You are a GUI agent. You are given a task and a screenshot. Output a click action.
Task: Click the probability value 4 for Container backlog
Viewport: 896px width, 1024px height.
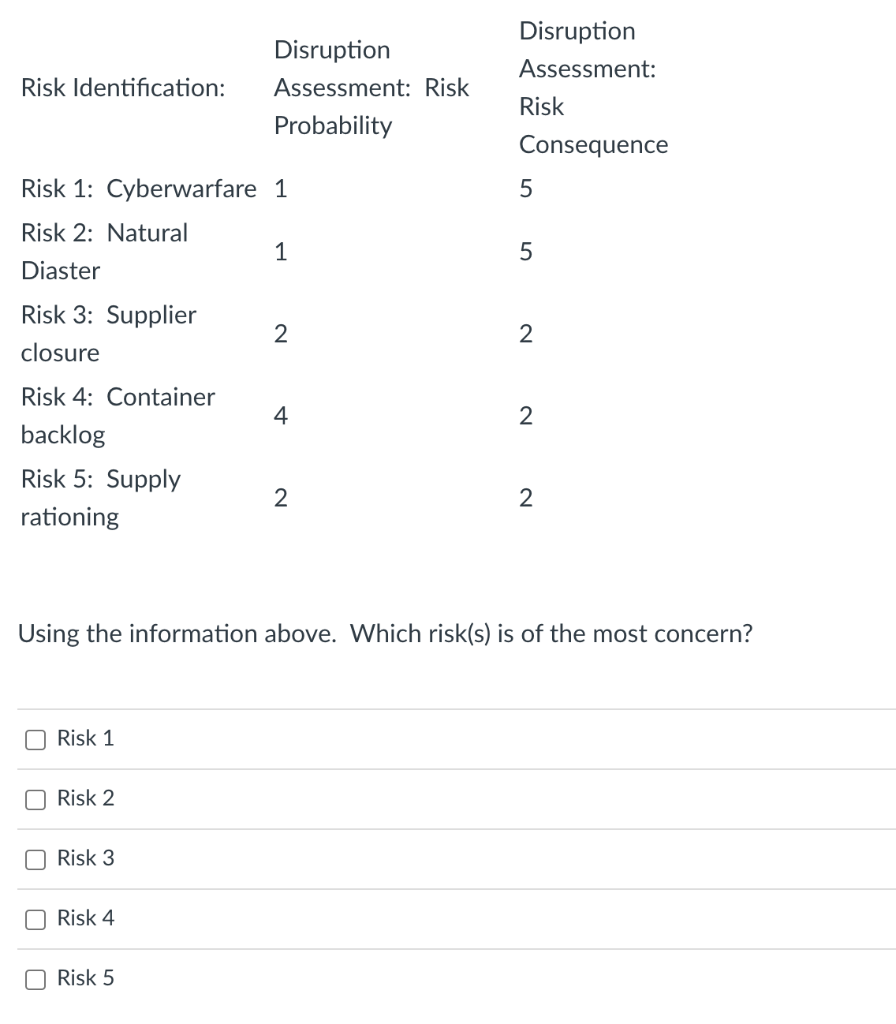[x=283, y=415]
